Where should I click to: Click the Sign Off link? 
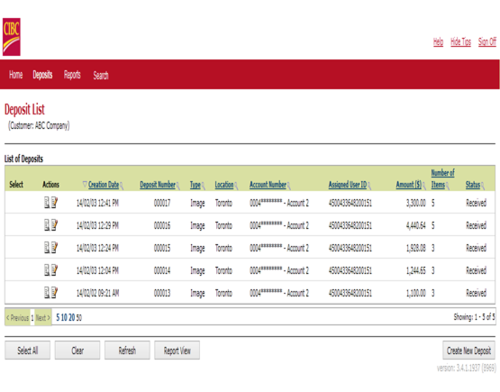pos(487,42)
